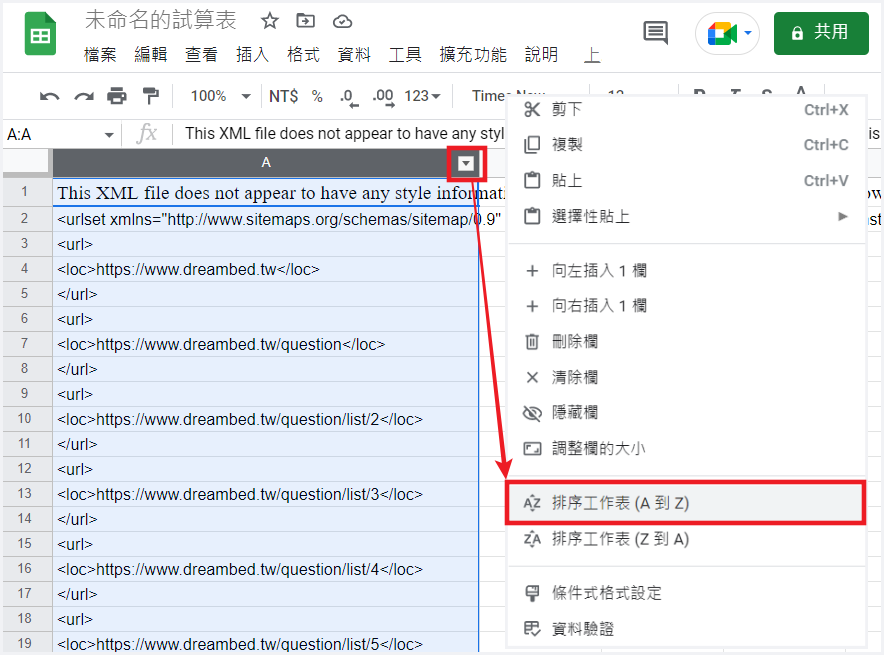
Task: Click the A:A name box field
Action: 60,134
